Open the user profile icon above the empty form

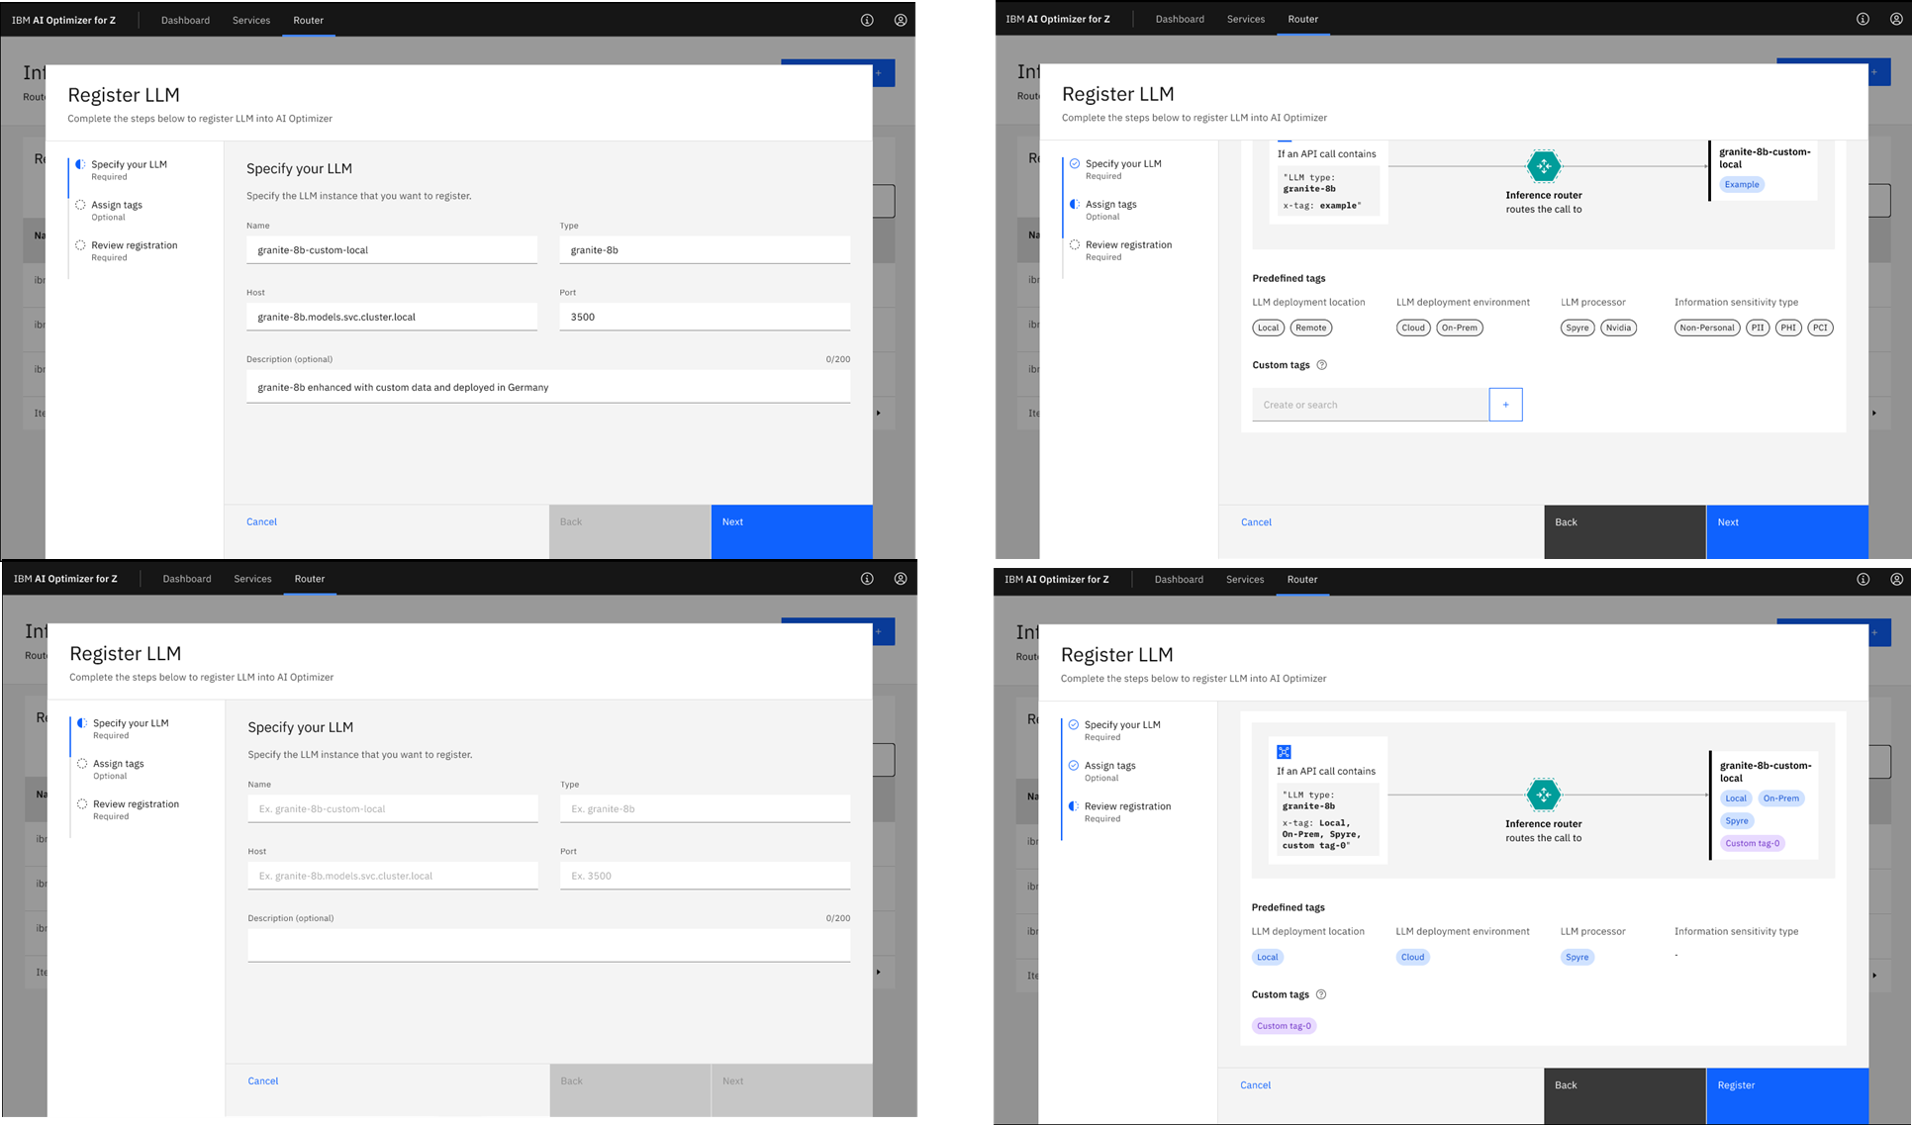pyautogui.click(x=901, y=579)
